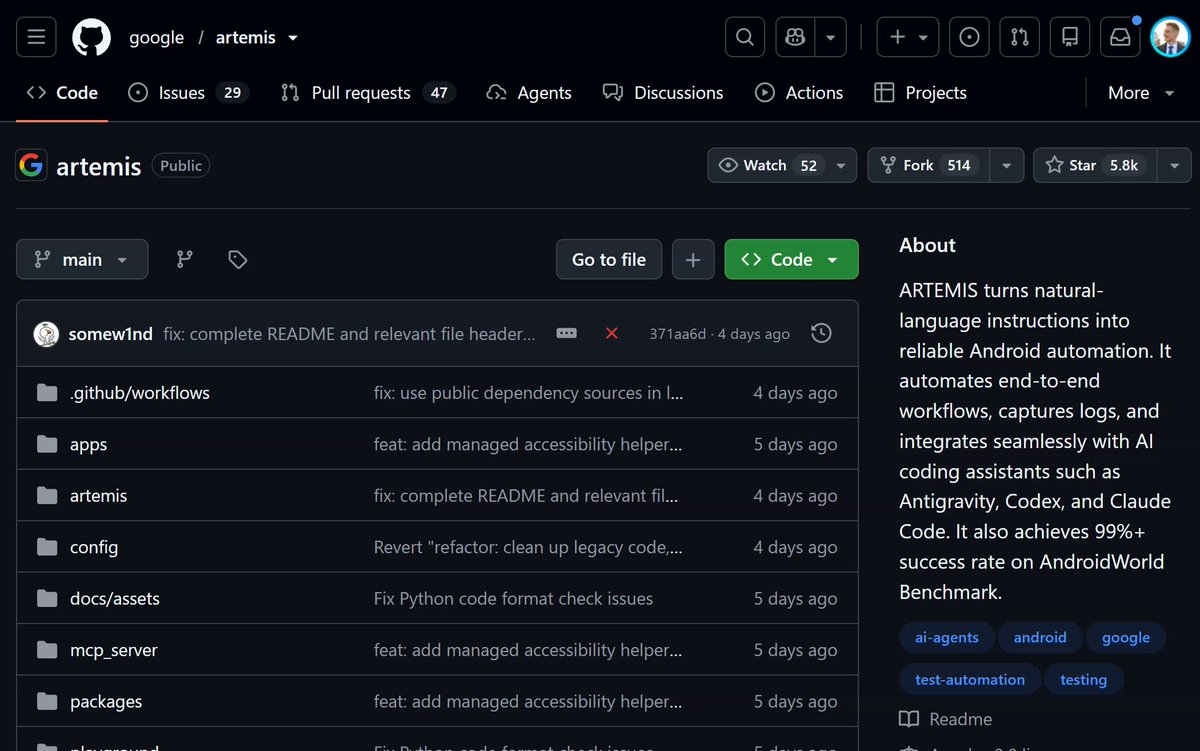Open the search magnifier button
Viewport: 1200px width, 751px height.
coord(745,37)
